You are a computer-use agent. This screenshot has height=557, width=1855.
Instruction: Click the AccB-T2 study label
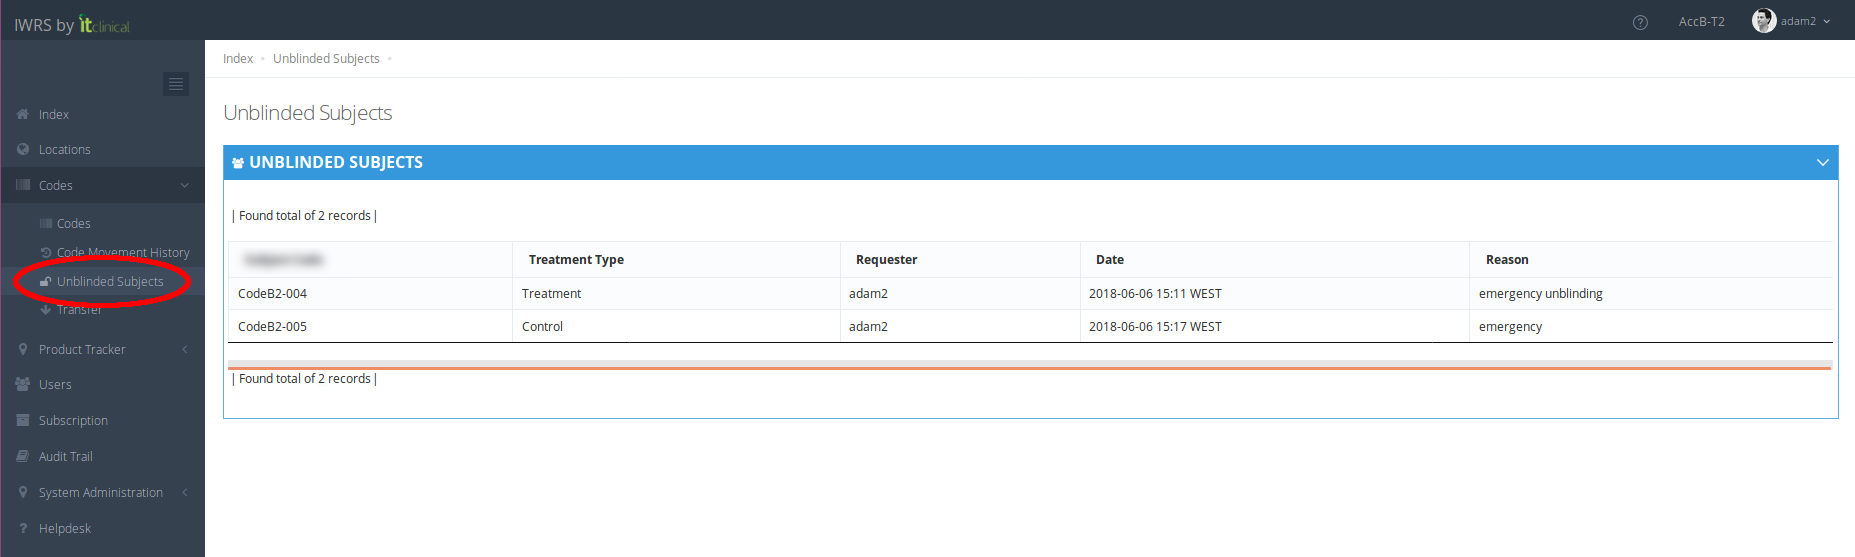(x=1701, y=22)
